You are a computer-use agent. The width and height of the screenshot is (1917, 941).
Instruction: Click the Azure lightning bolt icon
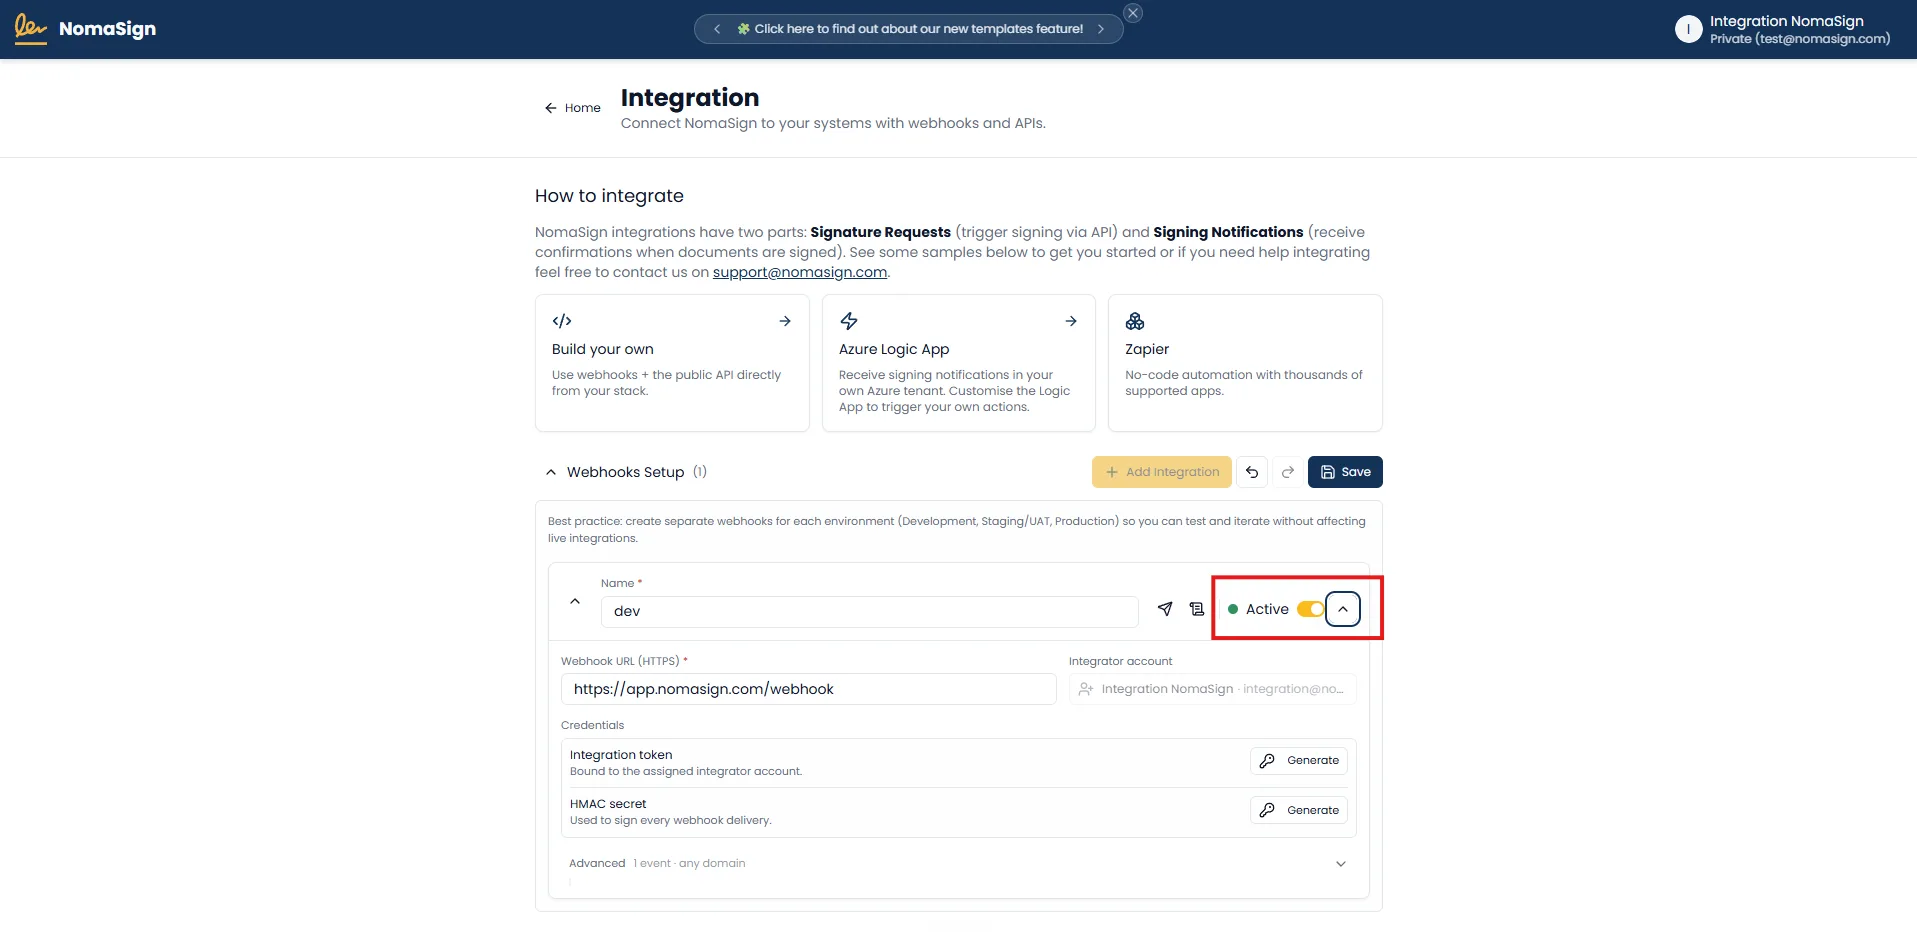point(849,321)
